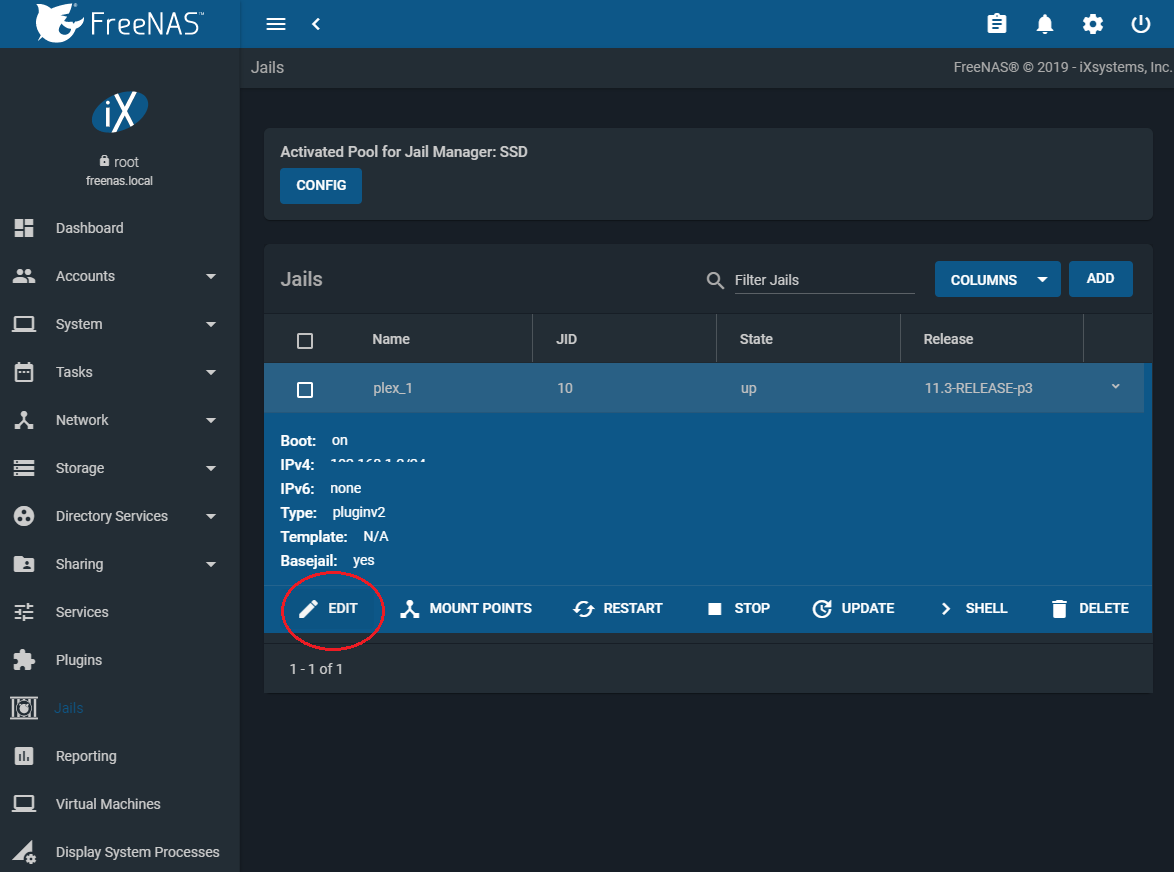
Task: Toggle the select-all jails checkbox in header
Action: pos(305,340)
